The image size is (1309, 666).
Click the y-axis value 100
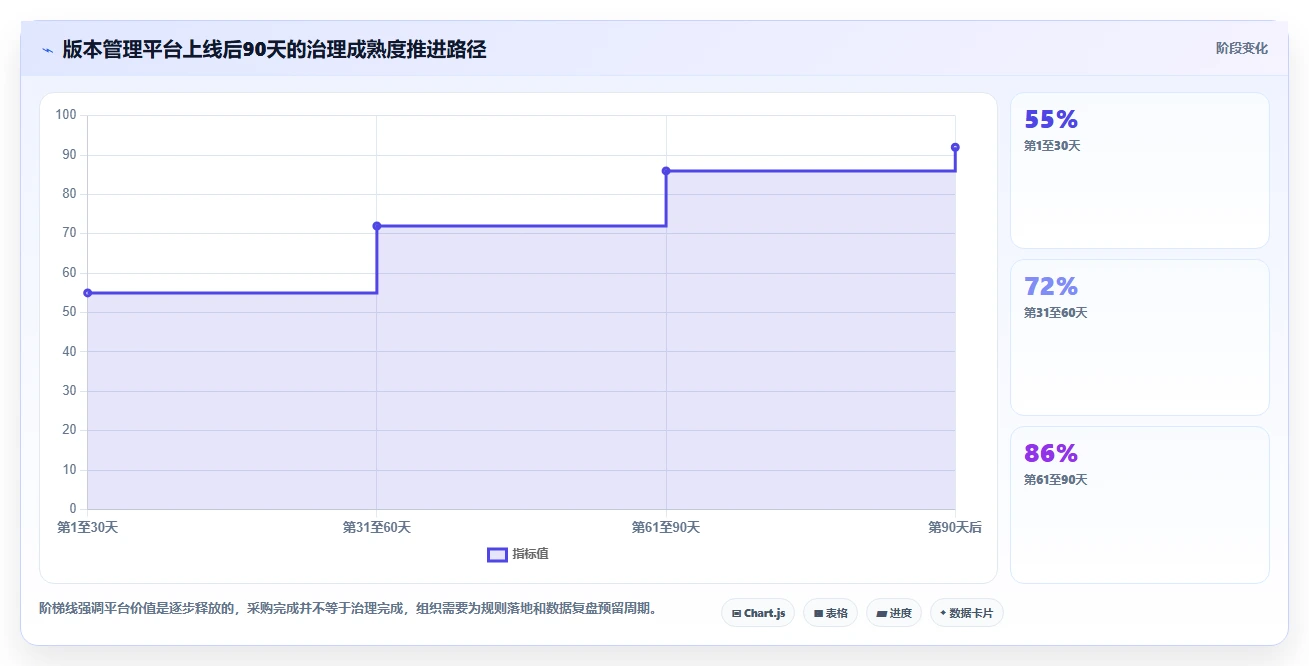[67, 115]
